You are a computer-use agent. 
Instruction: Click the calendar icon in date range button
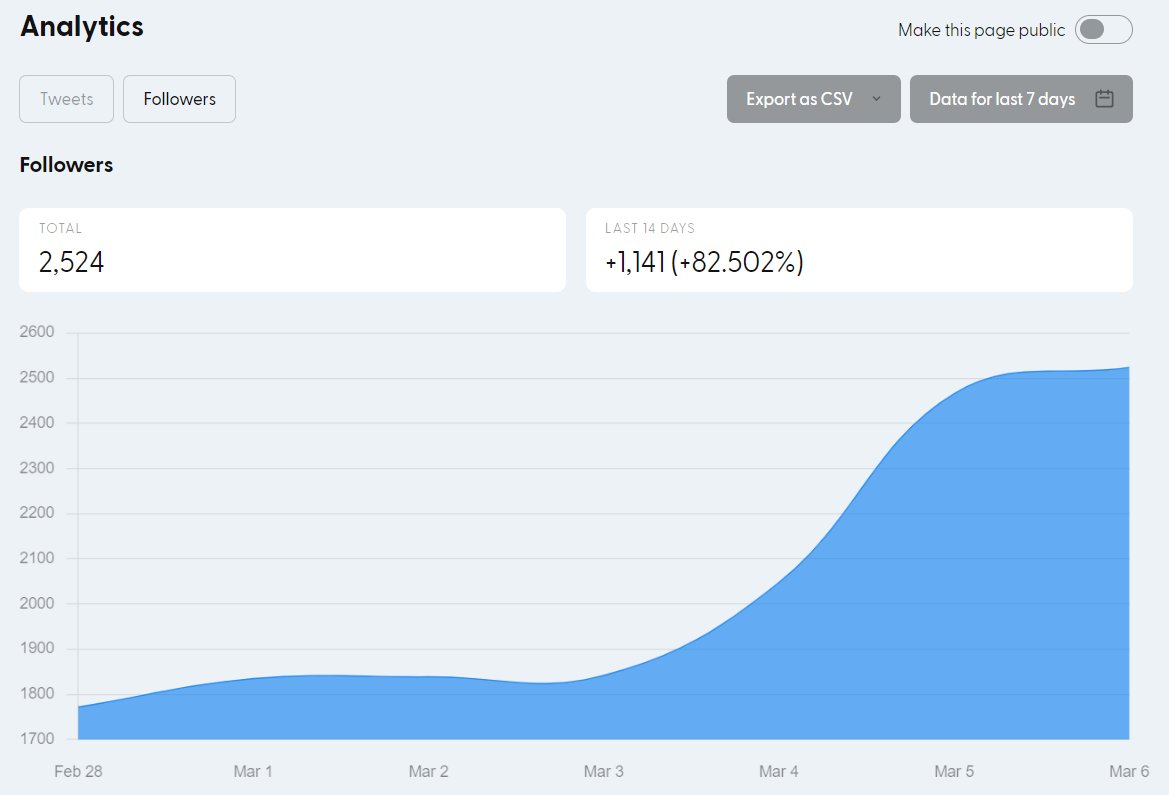point(1104,98)
